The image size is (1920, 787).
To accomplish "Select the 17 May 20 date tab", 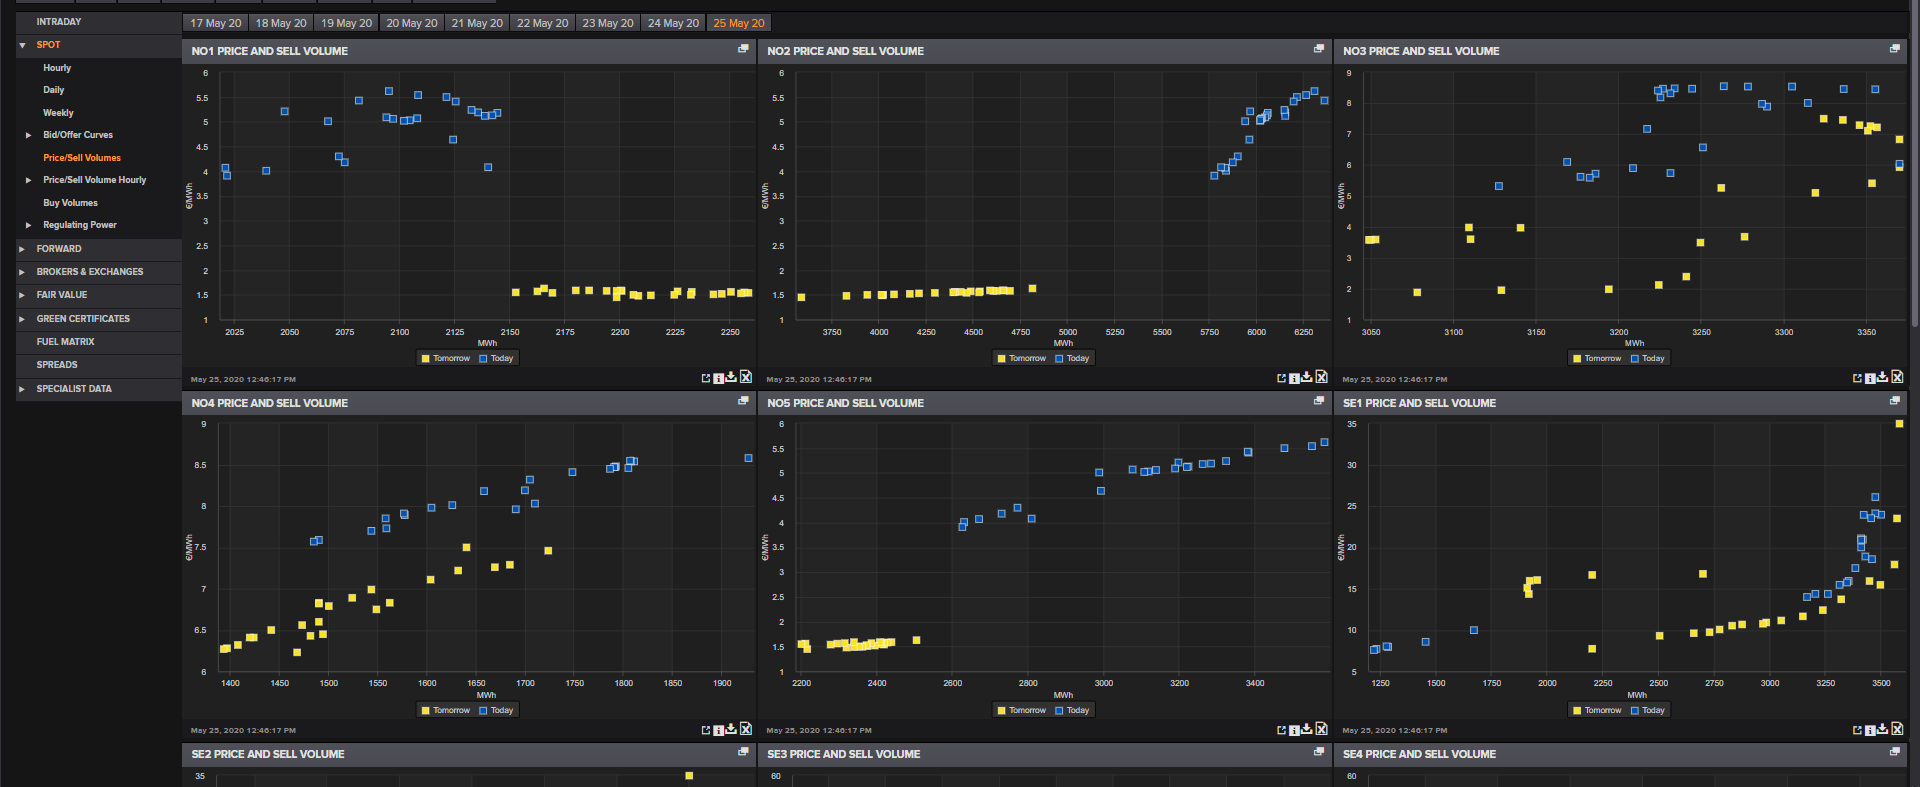I will [215, 23].
